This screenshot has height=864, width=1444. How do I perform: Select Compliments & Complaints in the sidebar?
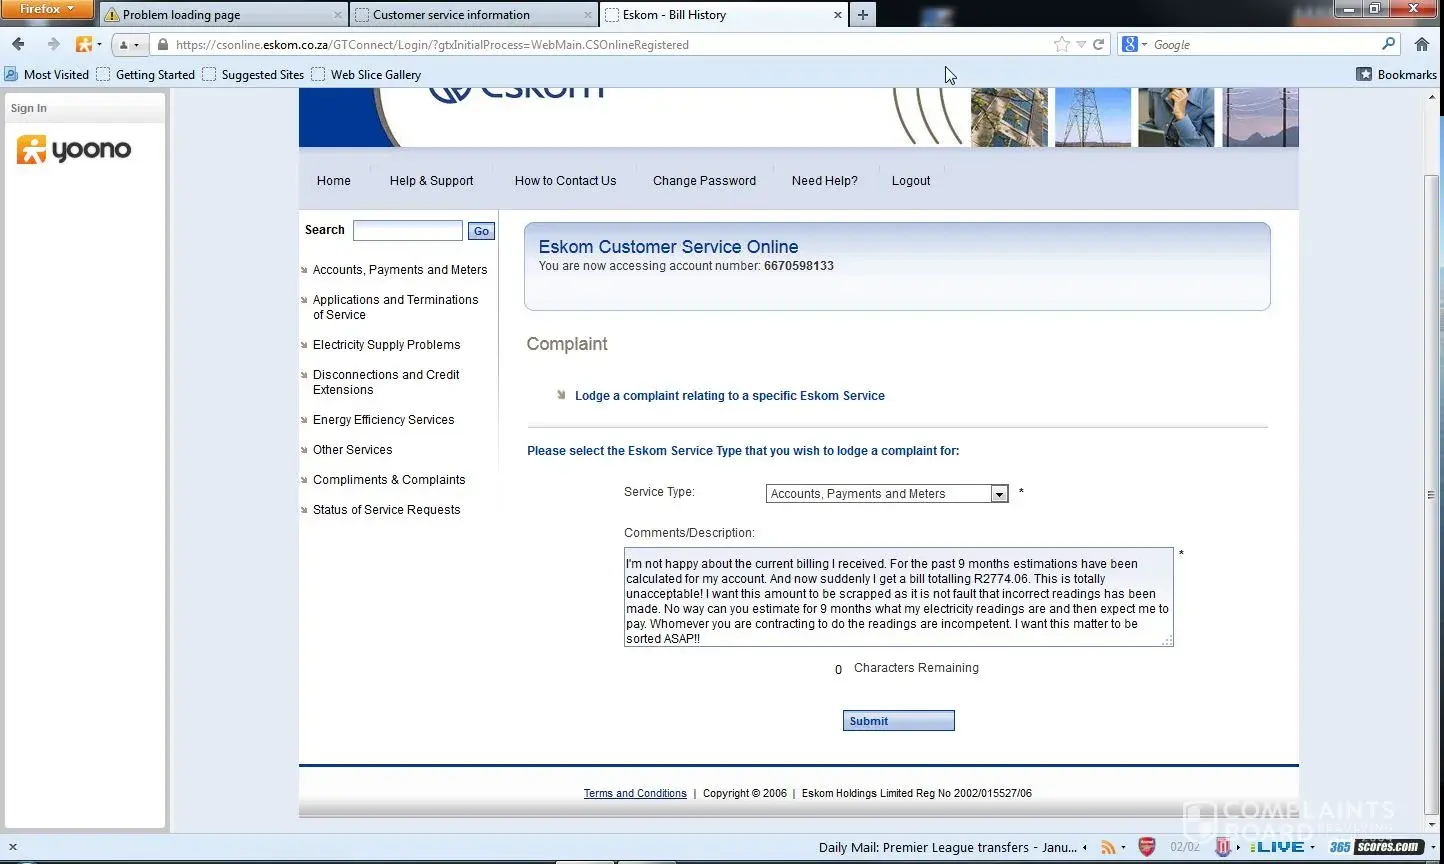(x=389, y=480)
